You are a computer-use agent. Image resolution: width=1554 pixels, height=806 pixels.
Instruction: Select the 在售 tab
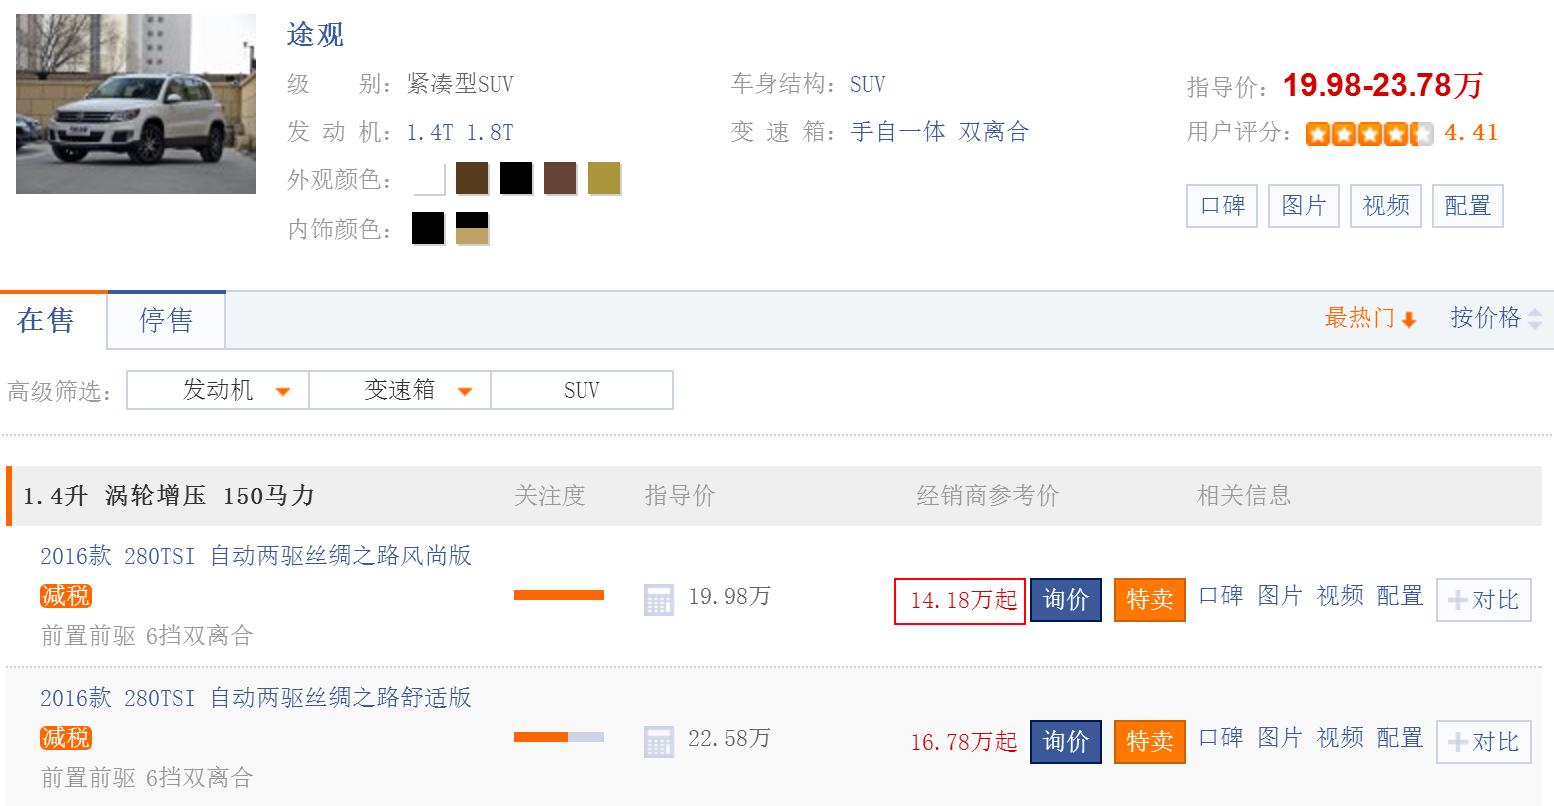[x=46, y=321]
